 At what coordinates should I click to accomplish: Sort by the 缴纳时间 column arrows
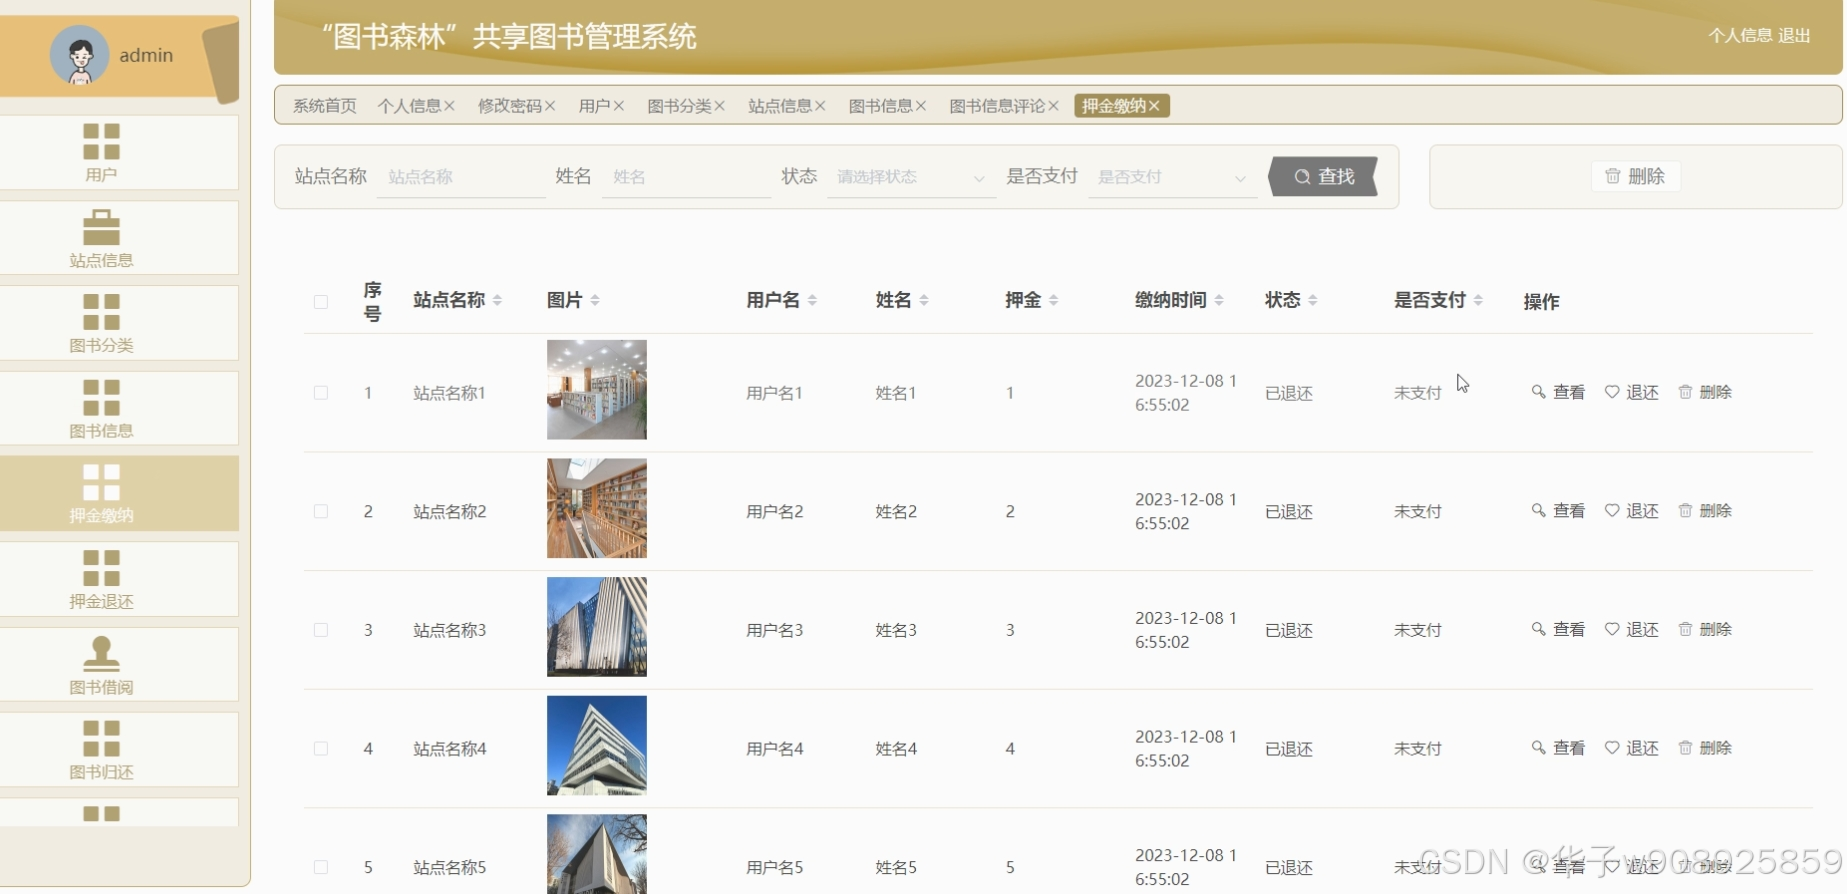[1219, 300]
